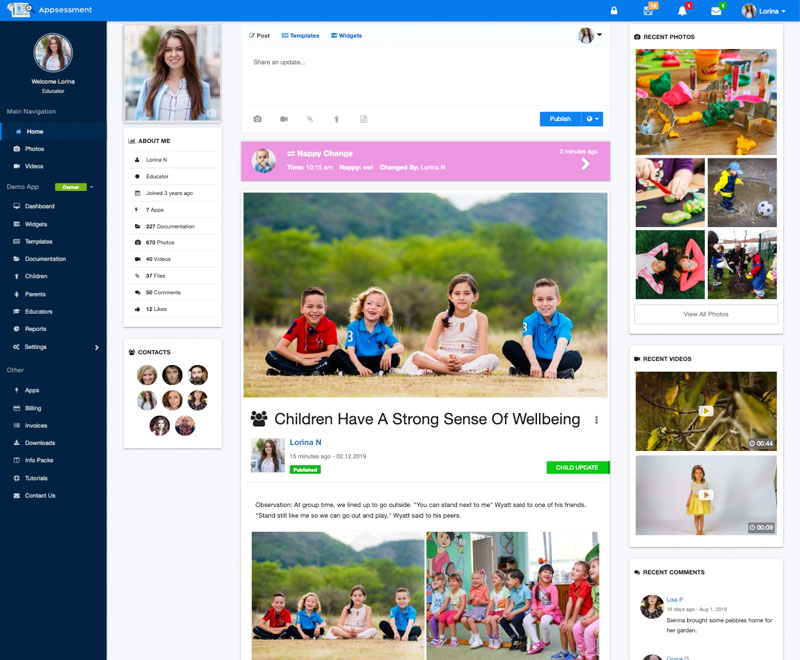Image resolution: width=800 pixels, height=660 pixels.
Task: Click the Lorina N author link
Action: (305, 442)
